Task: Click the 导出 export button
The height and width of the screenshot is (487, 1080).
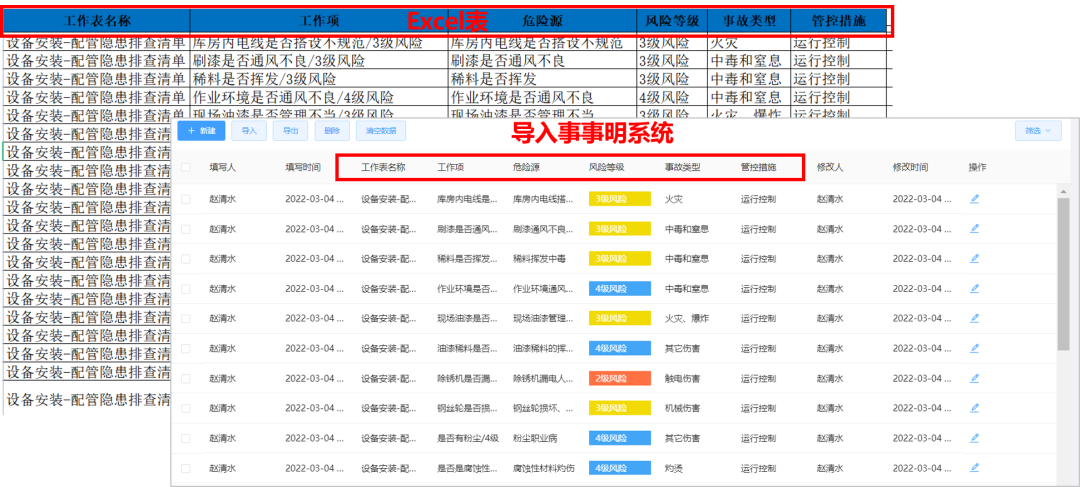Action: coord(290,131)
